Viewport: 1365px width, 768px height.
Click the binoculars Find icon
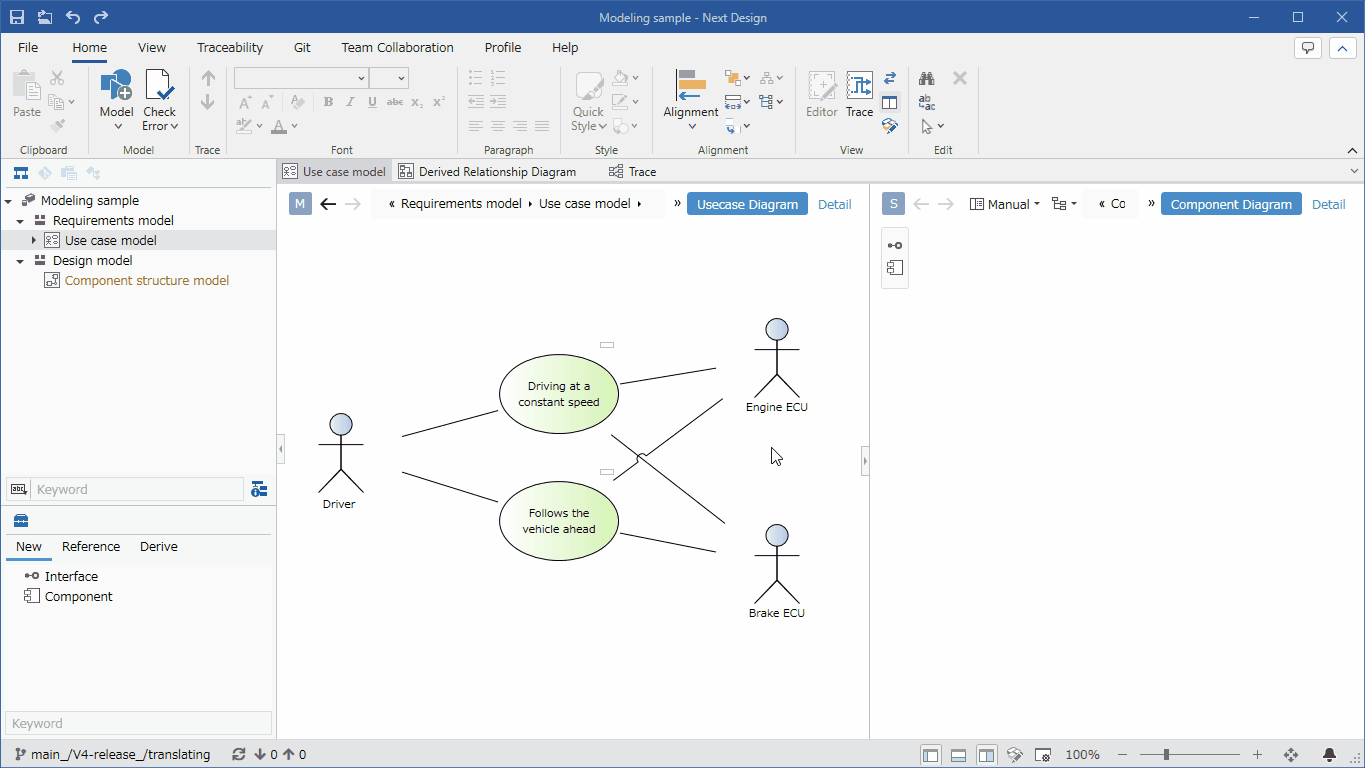[x=927, y=78]
